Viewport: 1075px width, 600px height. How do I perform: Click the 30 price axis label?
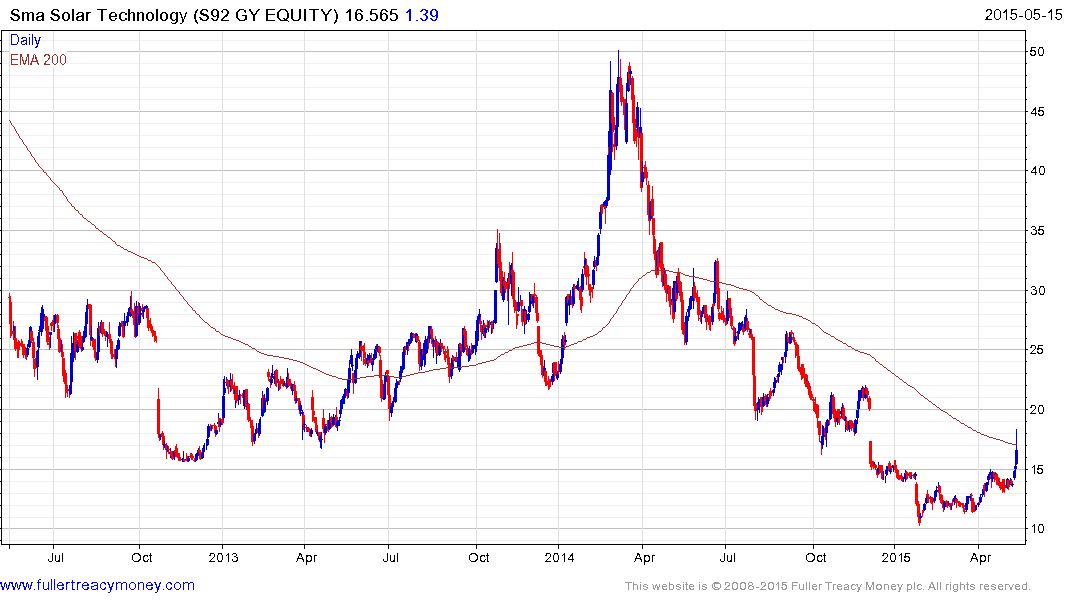[x=1037, y=291]
